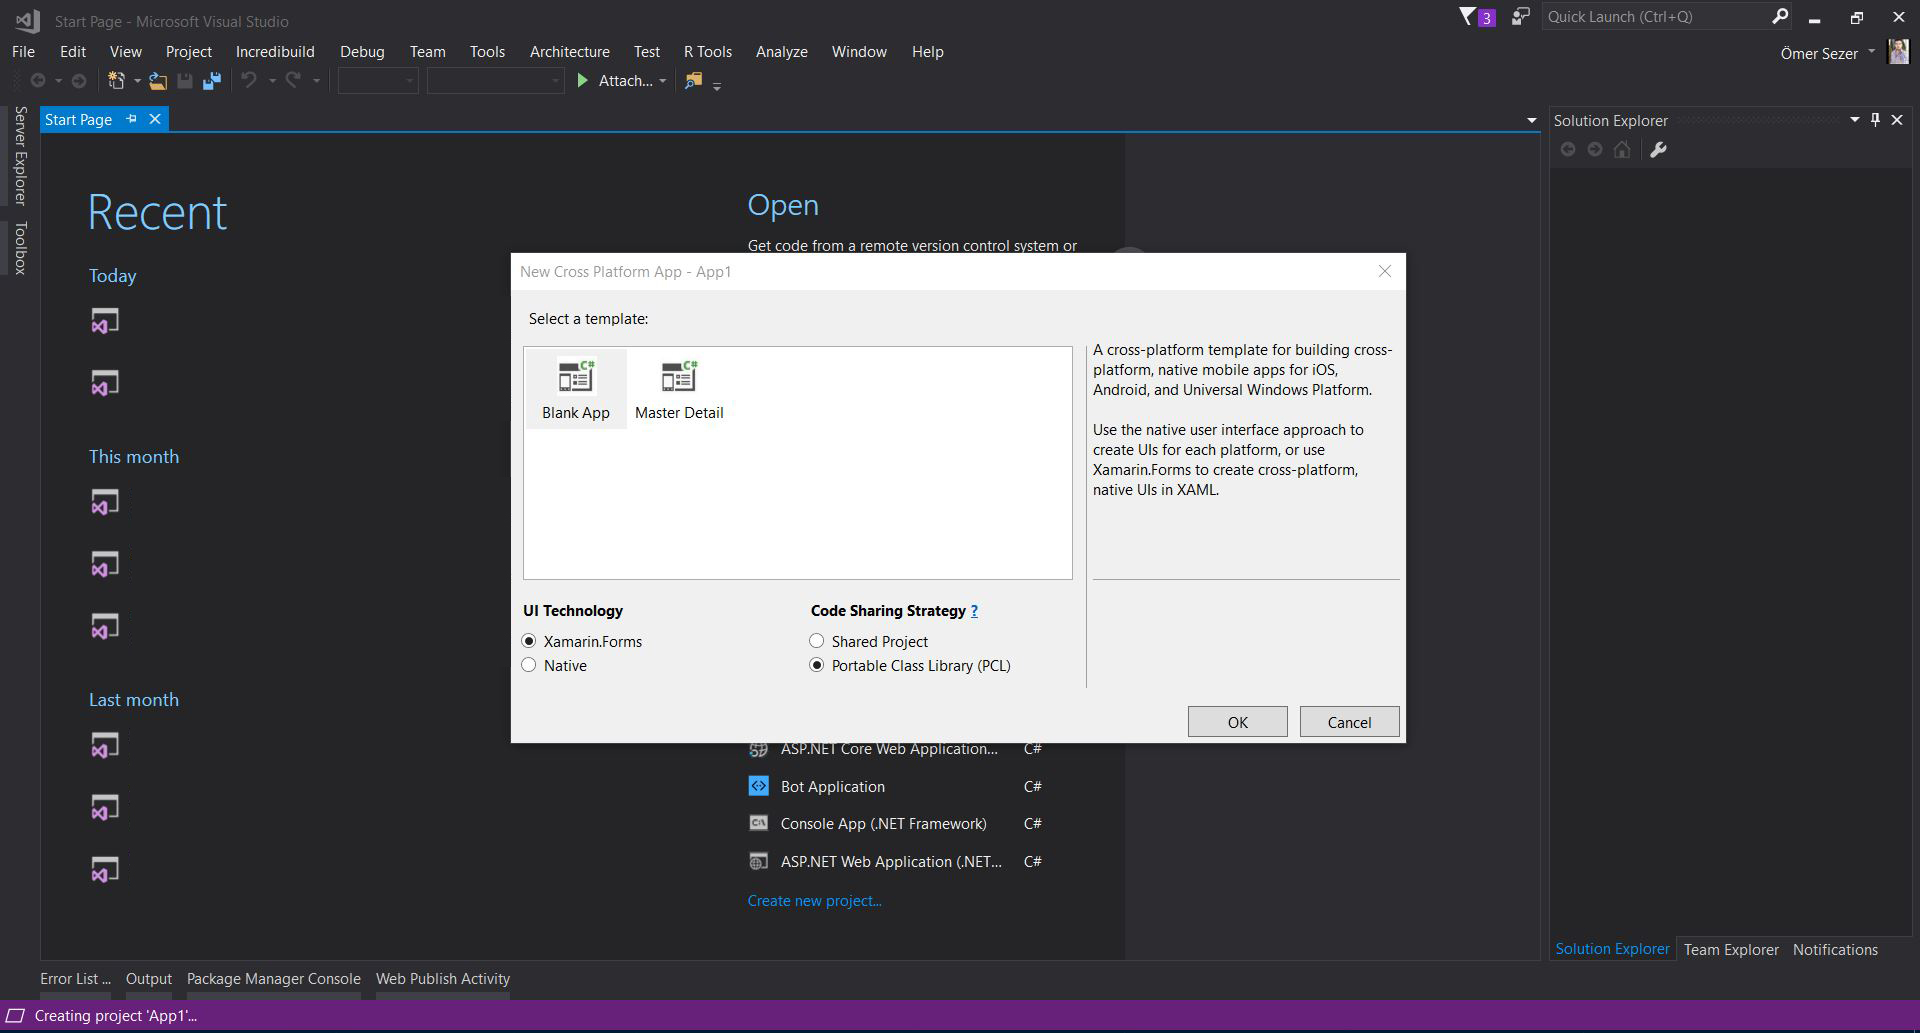This screenshot has height=1033, width=1920.
Task: Click the Bot Application template icon
Action: tap(759, 786)
